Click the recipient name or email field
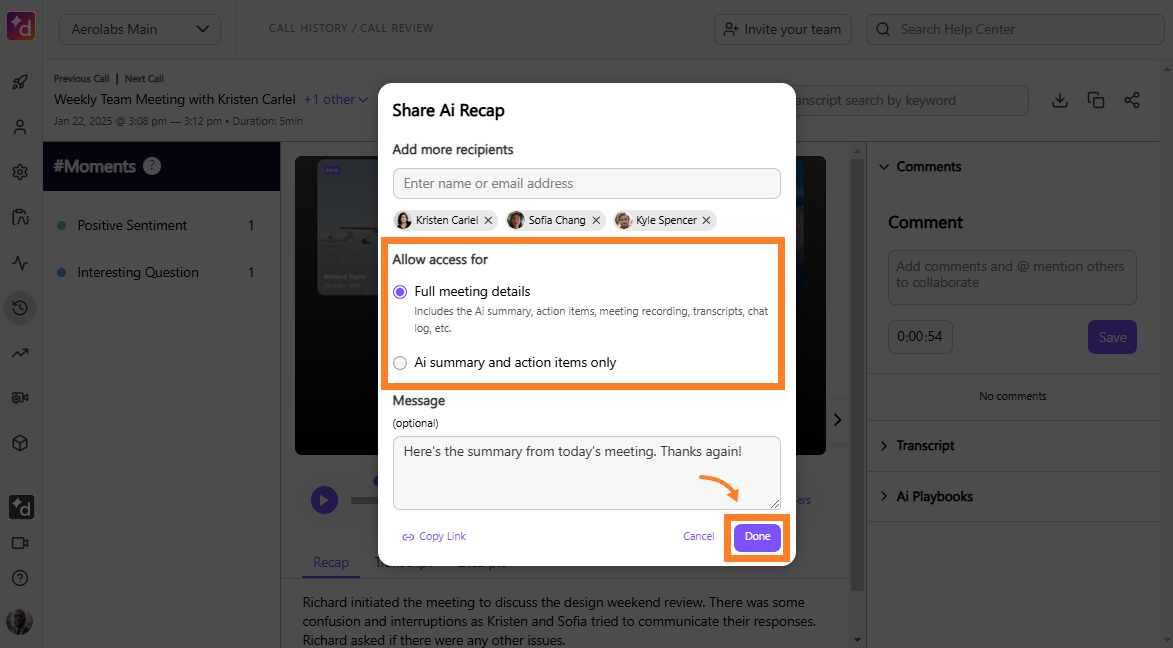The width and height of the screenshot is (1173, 648). (586, 183)
